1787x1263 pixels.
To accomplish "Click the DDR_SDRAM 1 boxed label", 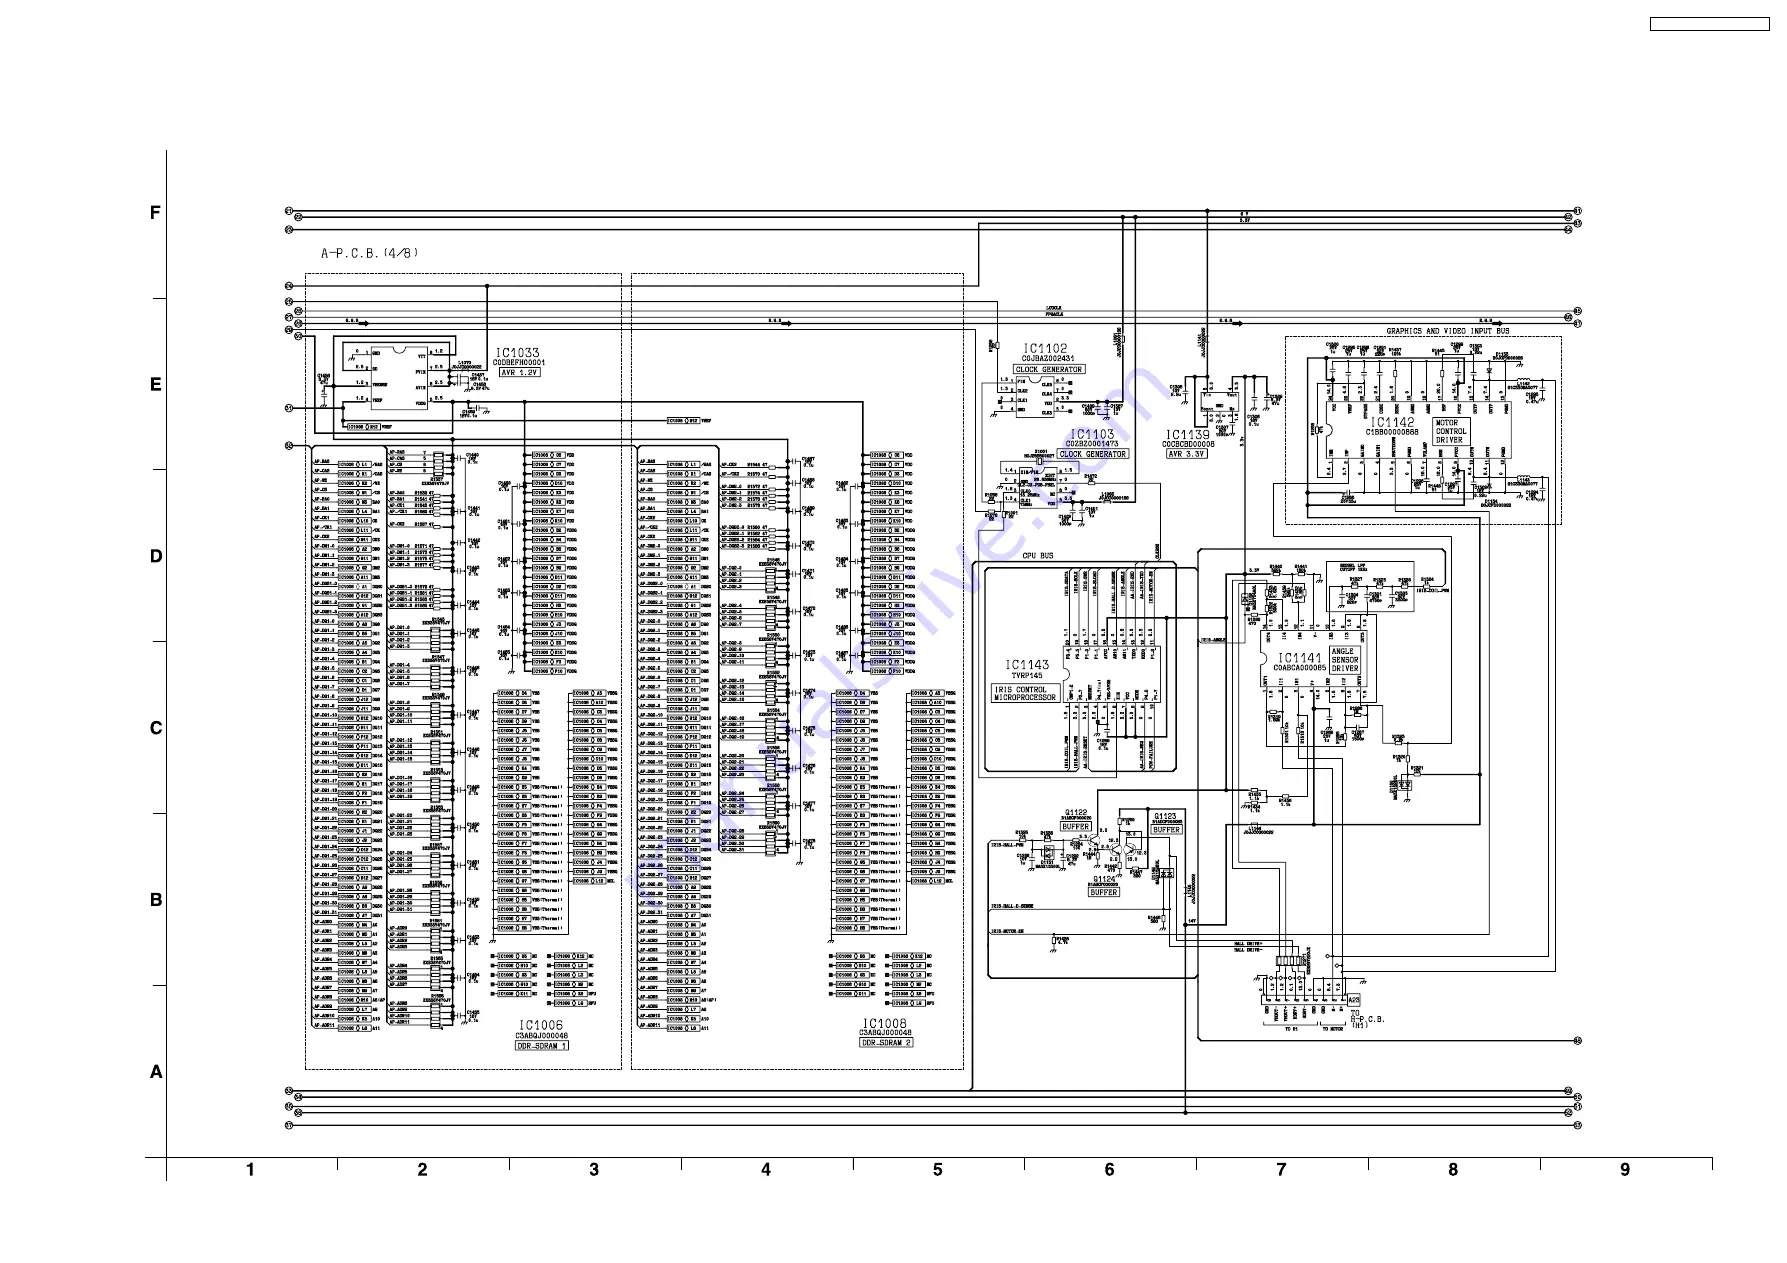I will 542,1046.
